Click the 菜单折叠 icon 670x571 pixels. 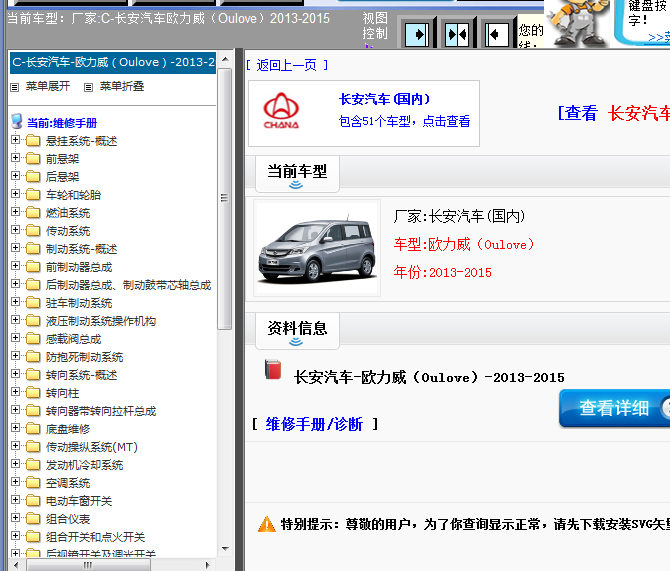(x=88, y=88)
